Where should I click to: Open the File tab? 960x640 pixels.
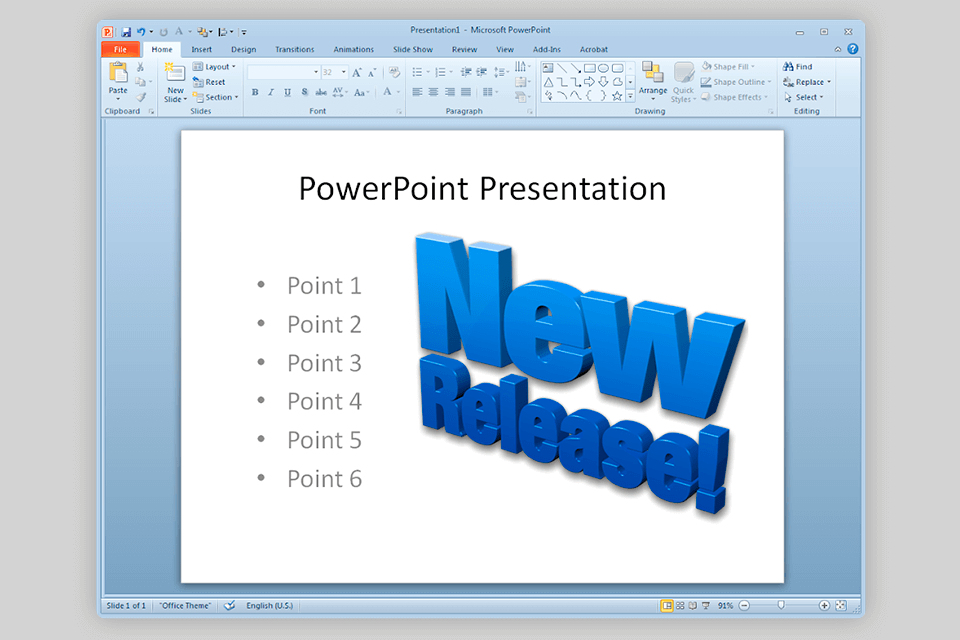click(121, 50)
